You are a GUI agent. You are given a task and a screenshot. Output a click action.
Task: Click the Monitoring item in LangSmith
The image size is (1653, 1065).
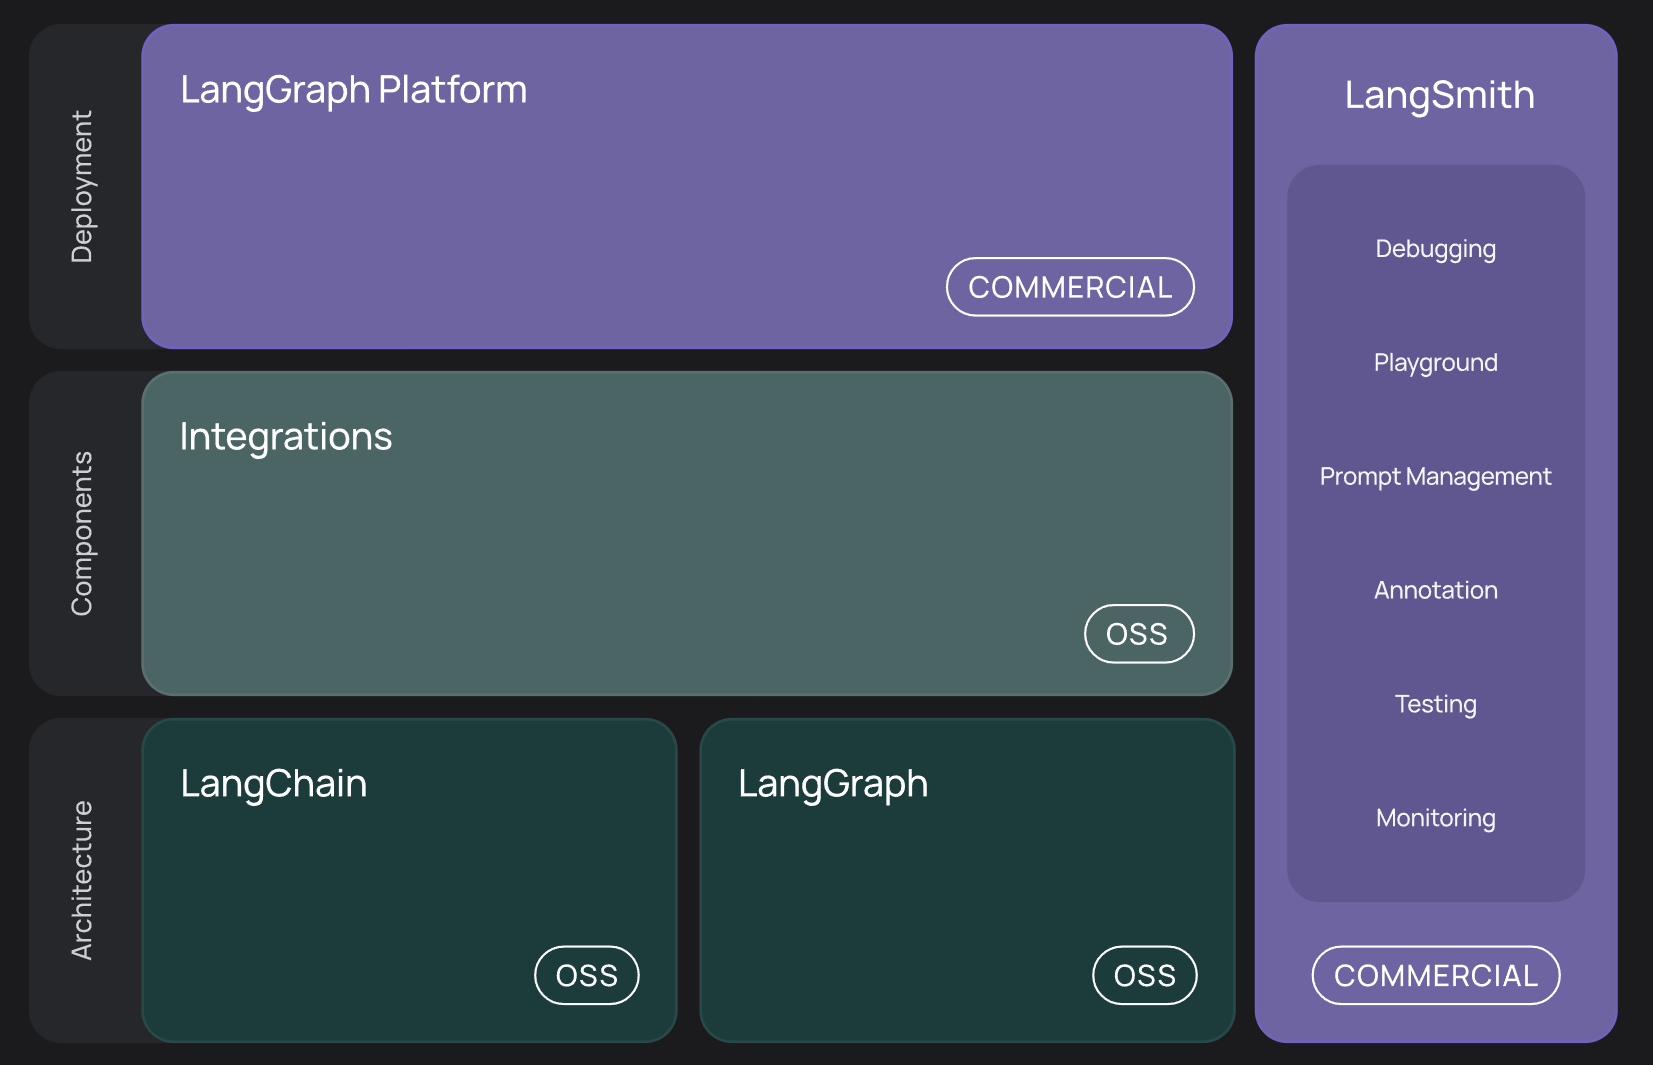click(x=1435, y=817)
